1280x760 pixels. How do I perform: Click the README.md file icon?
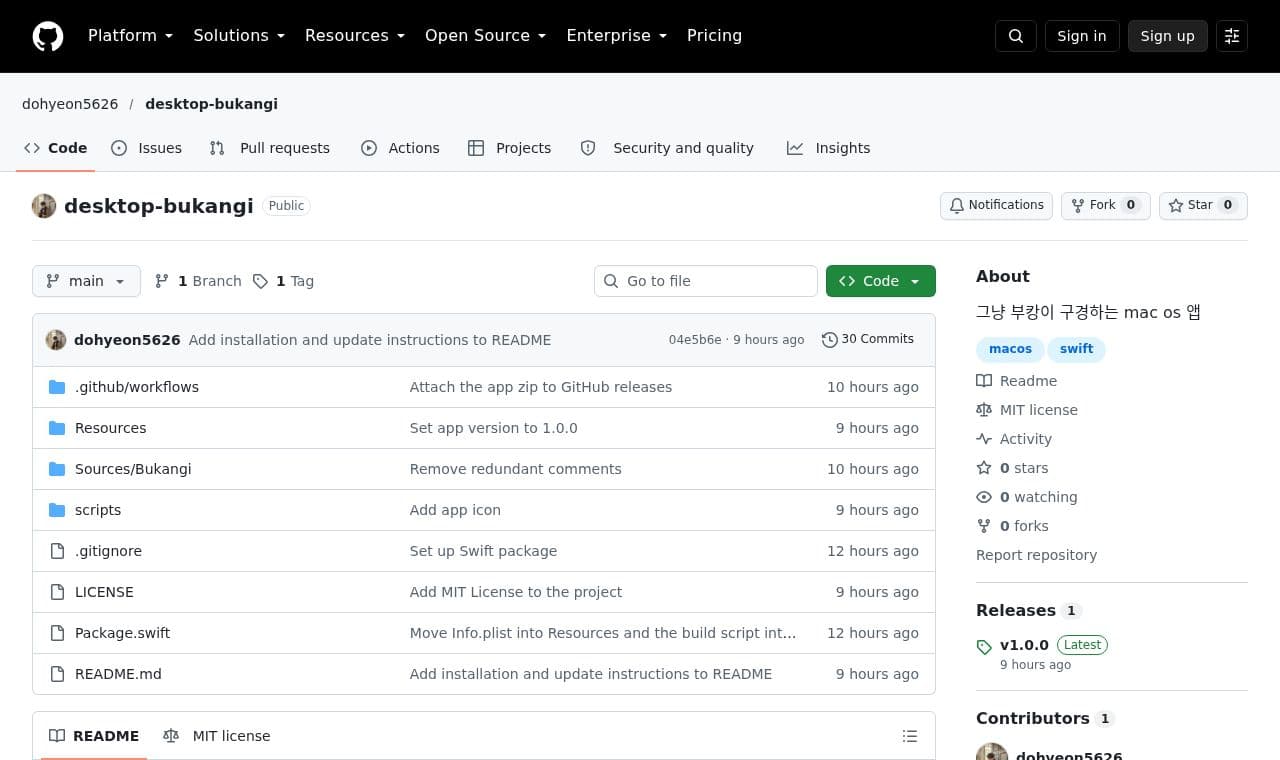coord(57,674)
